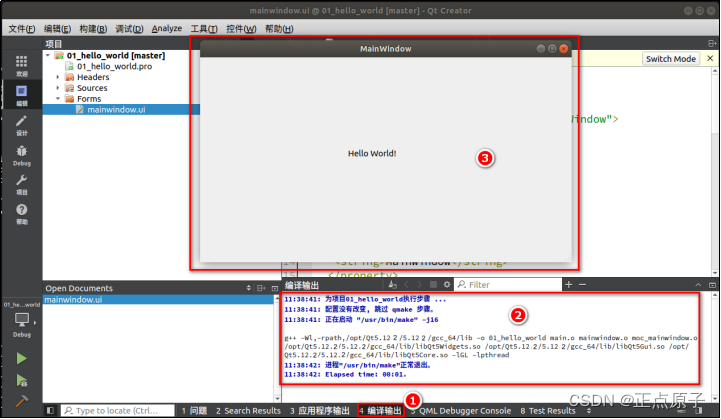Open the Debug mode bug icon
Viewport: 721px width, 419px height.
(x=22, y=155)
